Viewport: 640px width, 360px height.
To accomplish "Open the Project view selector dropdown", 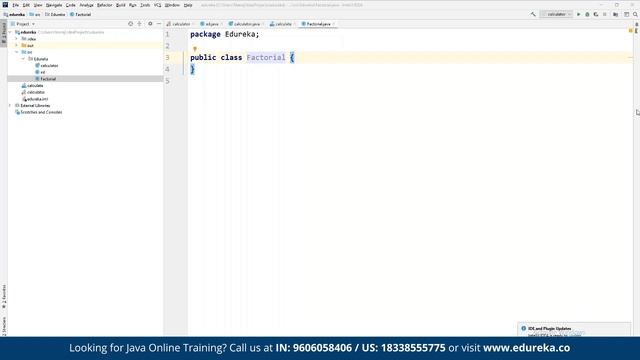I will point(23,24).
